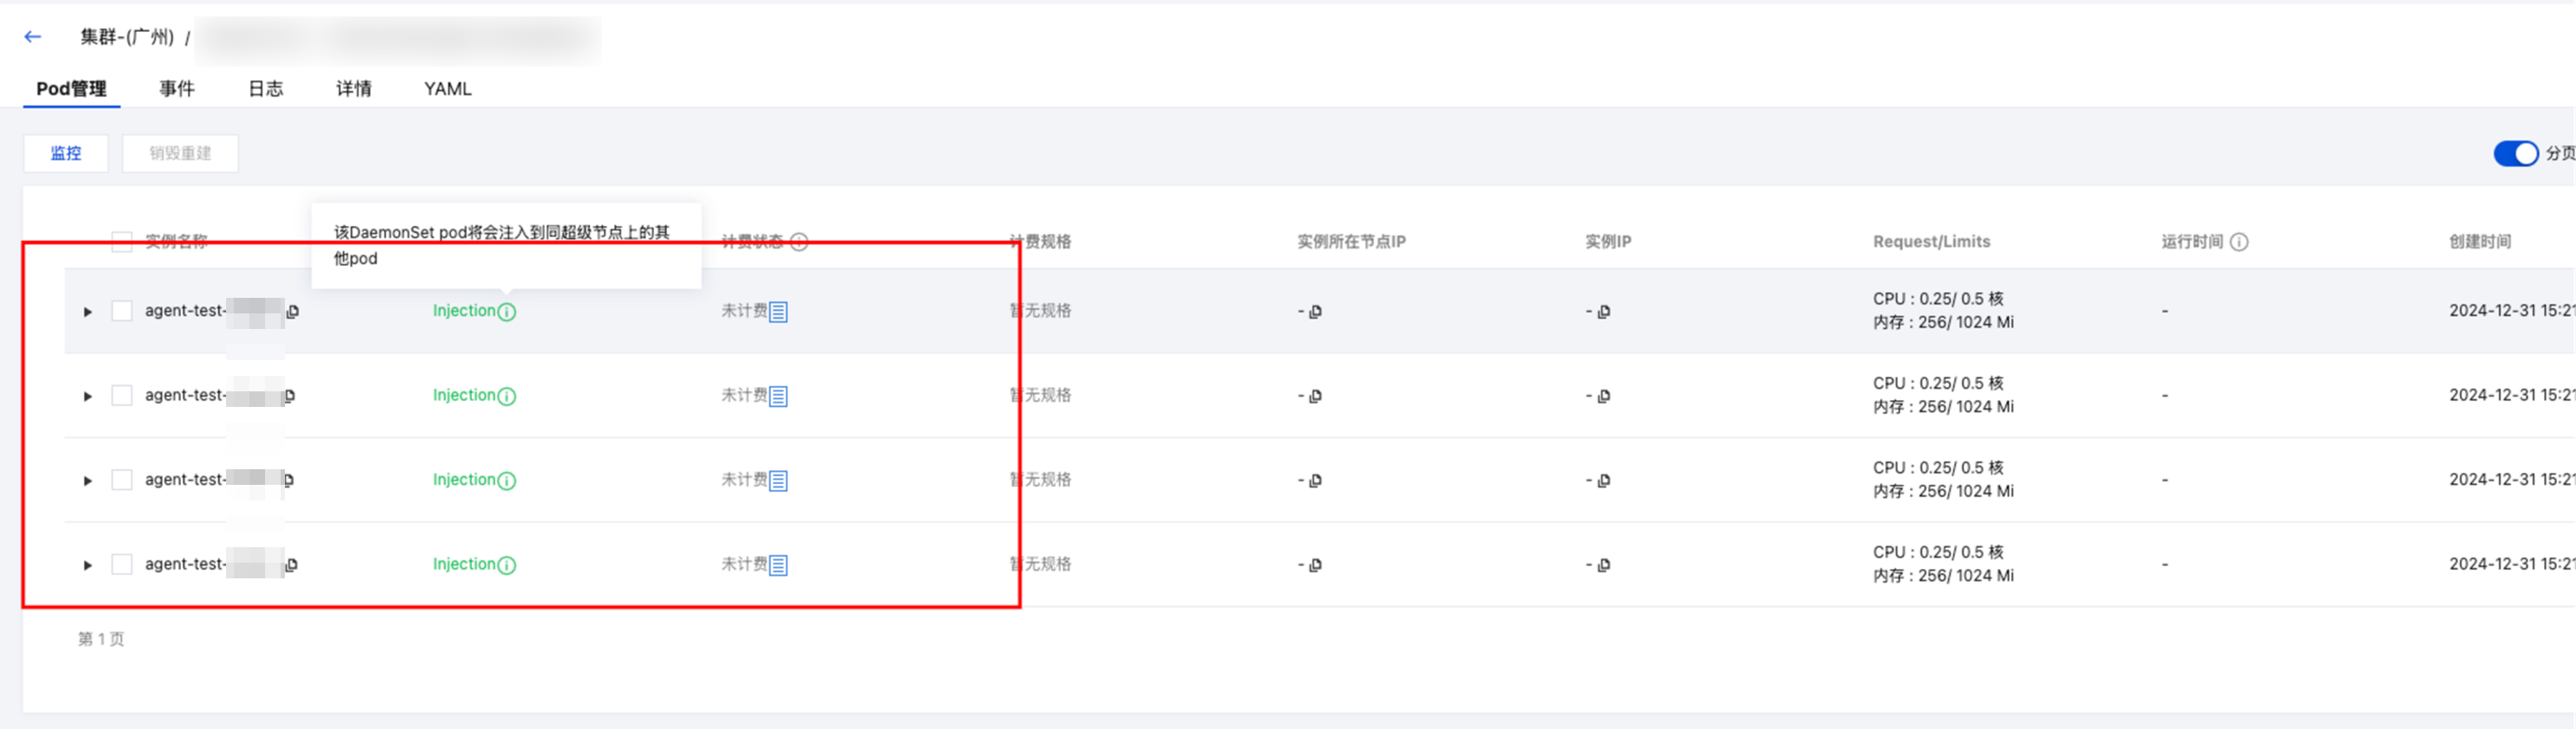2576x729 pixels.
Task: Click the 运行时间 column info icon
Action: pos(2239,242)
